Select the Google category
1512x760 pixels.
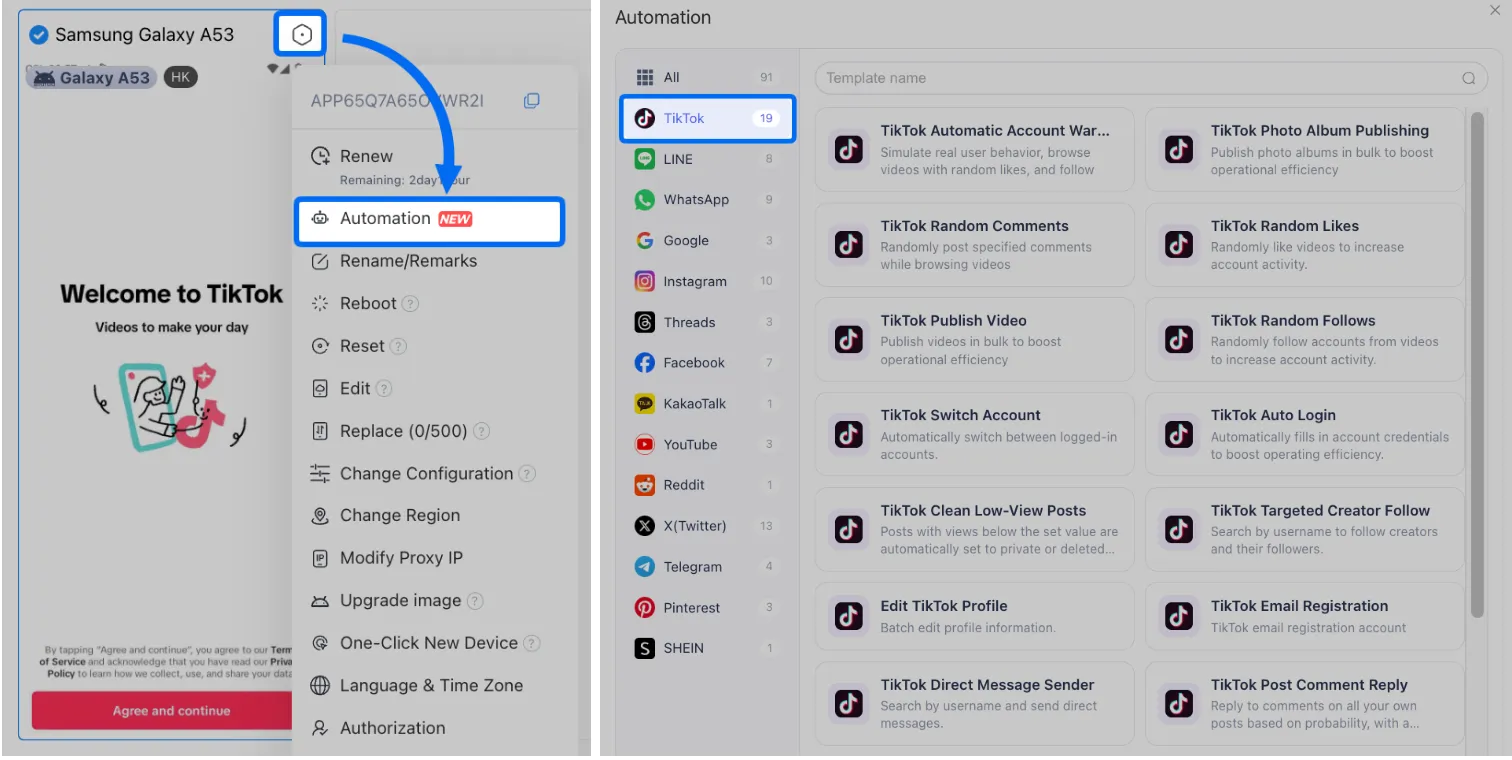coord(706,240)
